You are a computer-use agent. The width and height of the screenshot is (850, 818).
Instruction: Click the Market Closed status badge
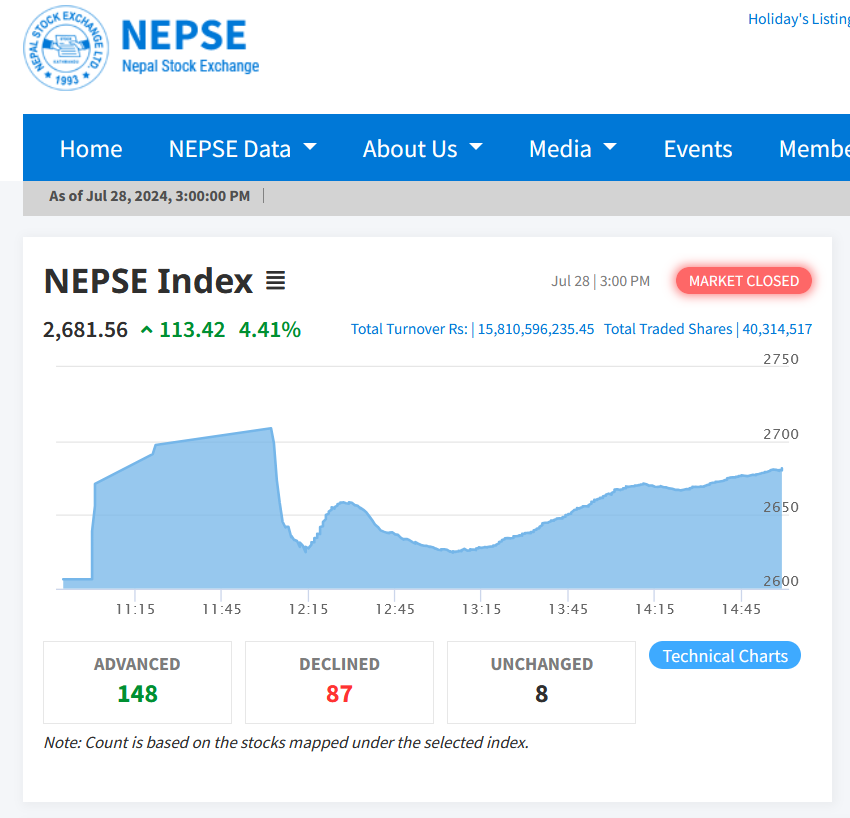point(744,281)
